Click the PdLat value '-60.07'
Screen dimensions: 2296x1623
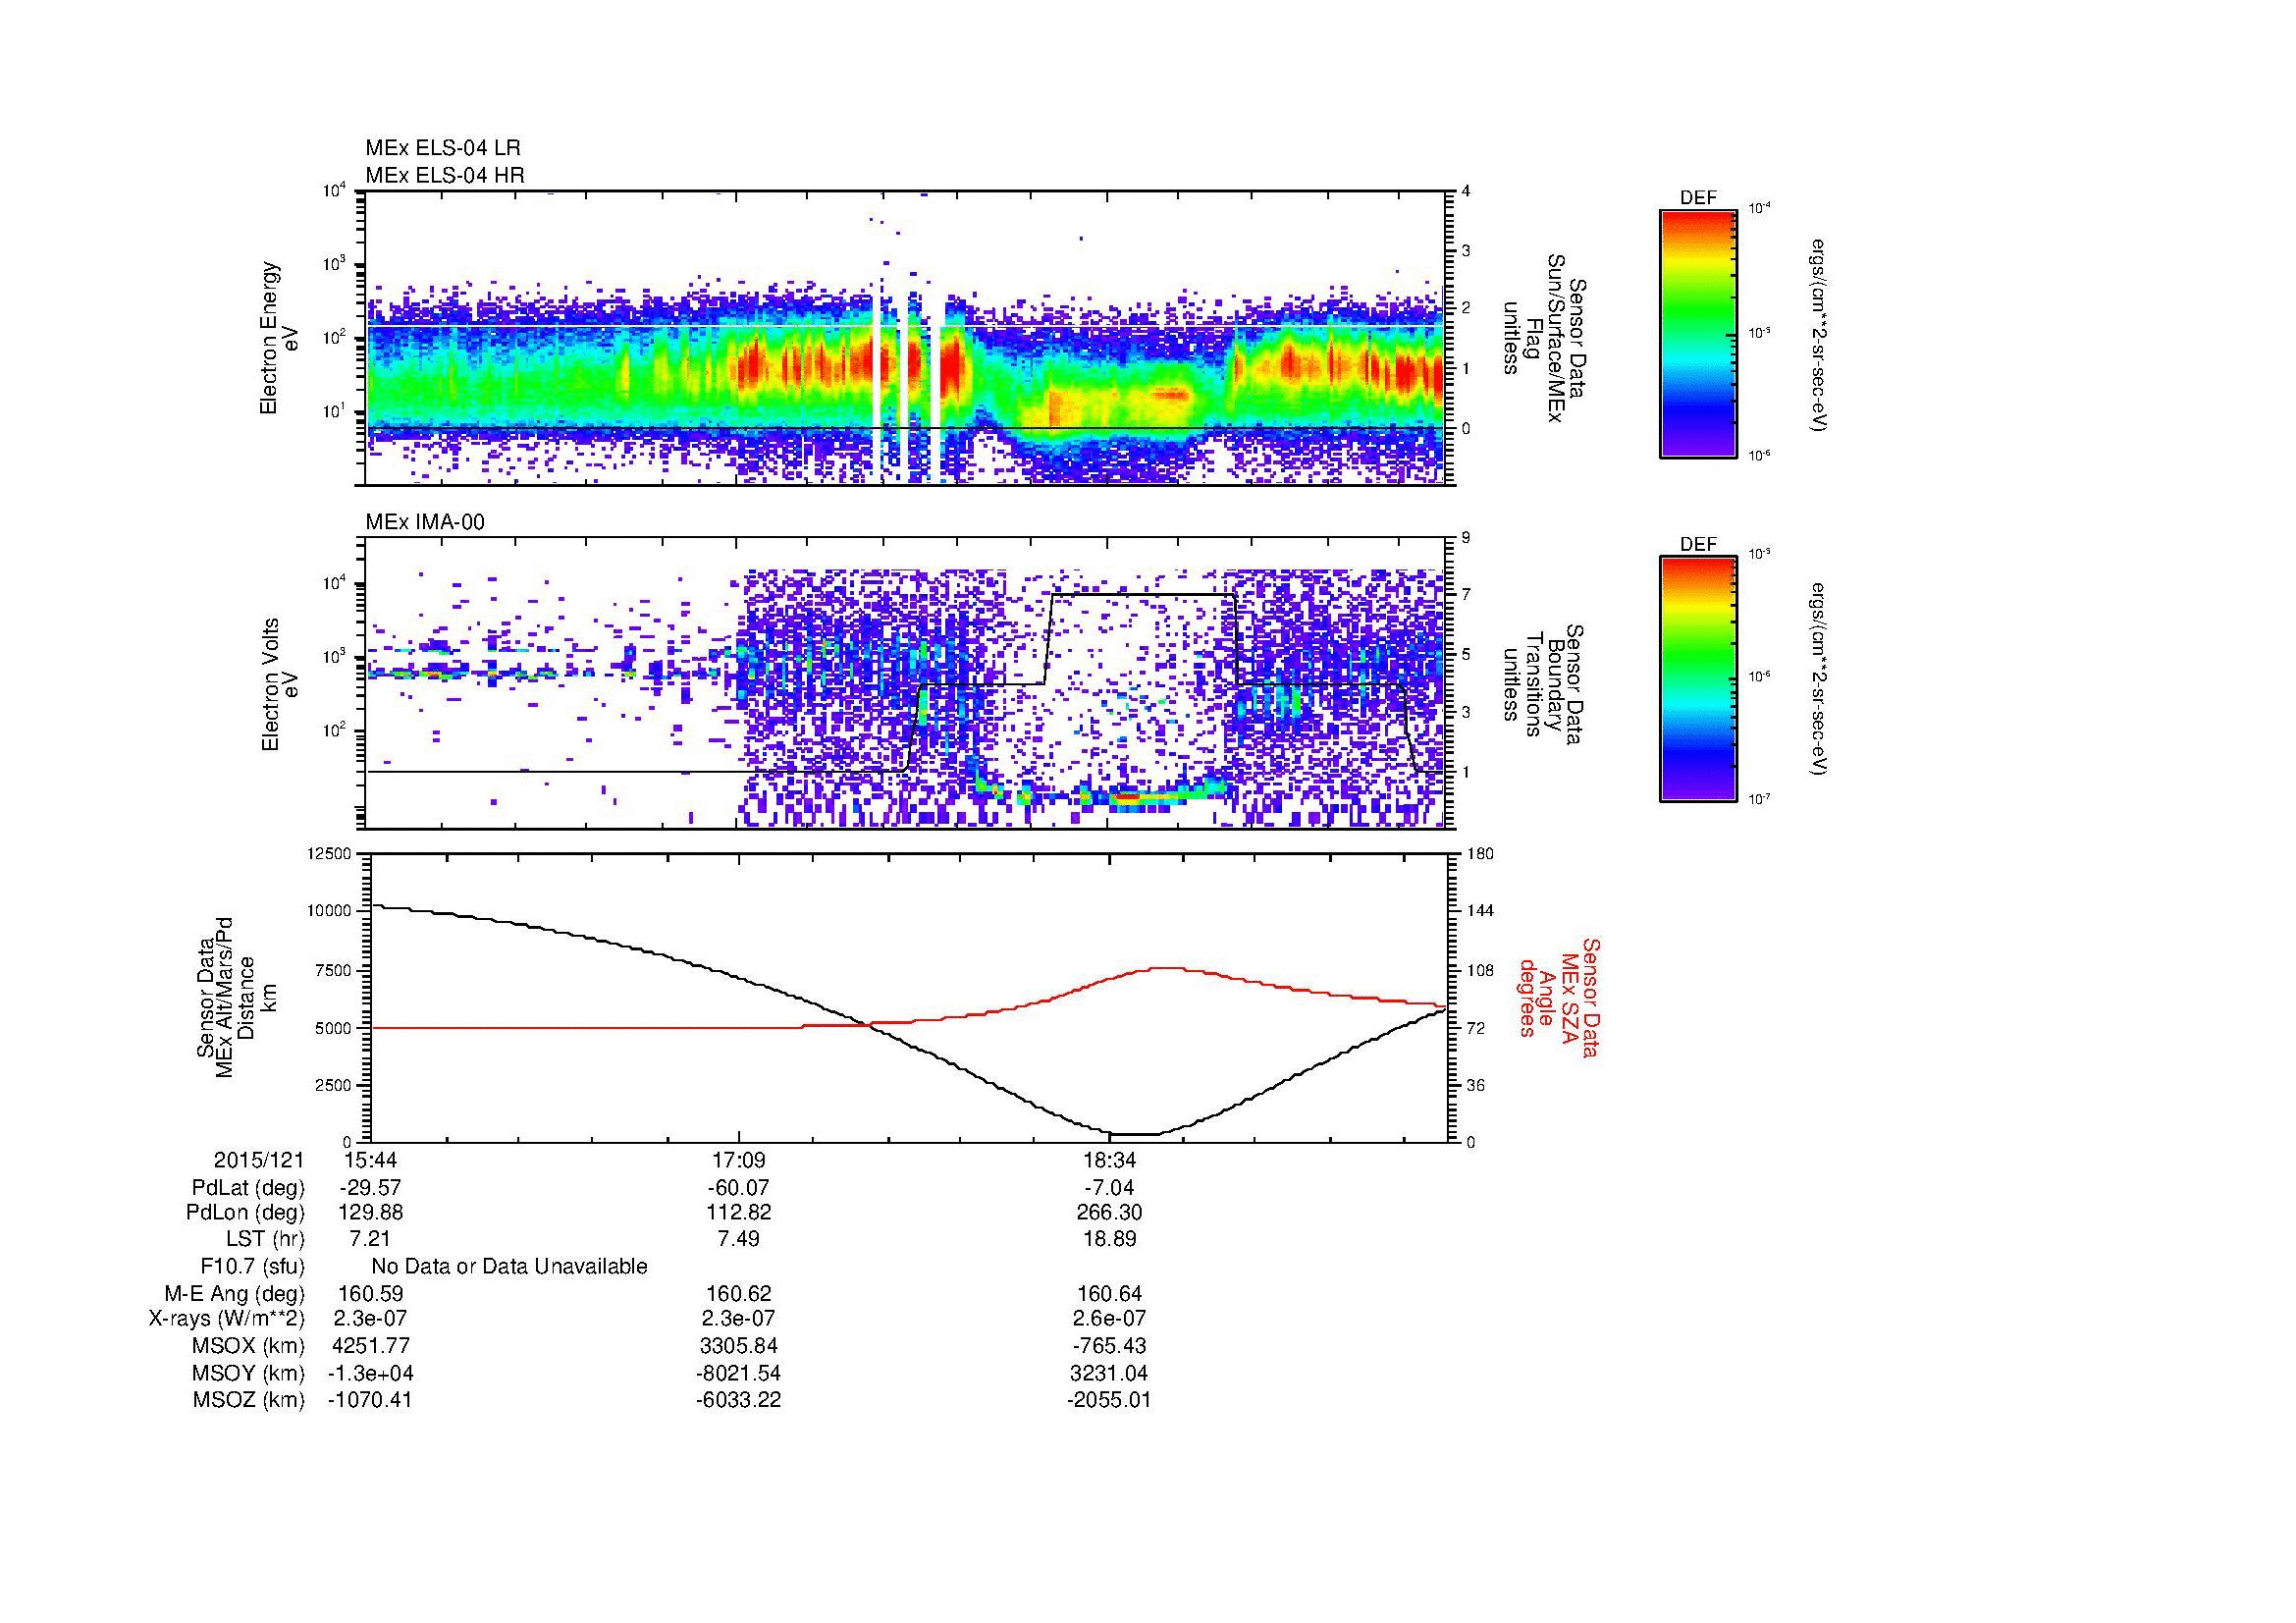[x=738, y=1188]
